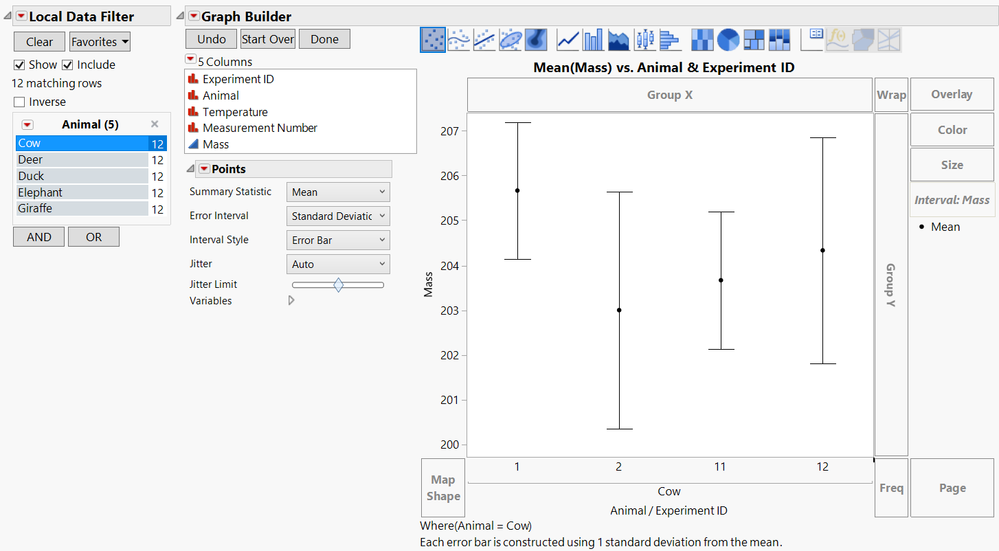Select the Points element icon

tap(433, 39)
